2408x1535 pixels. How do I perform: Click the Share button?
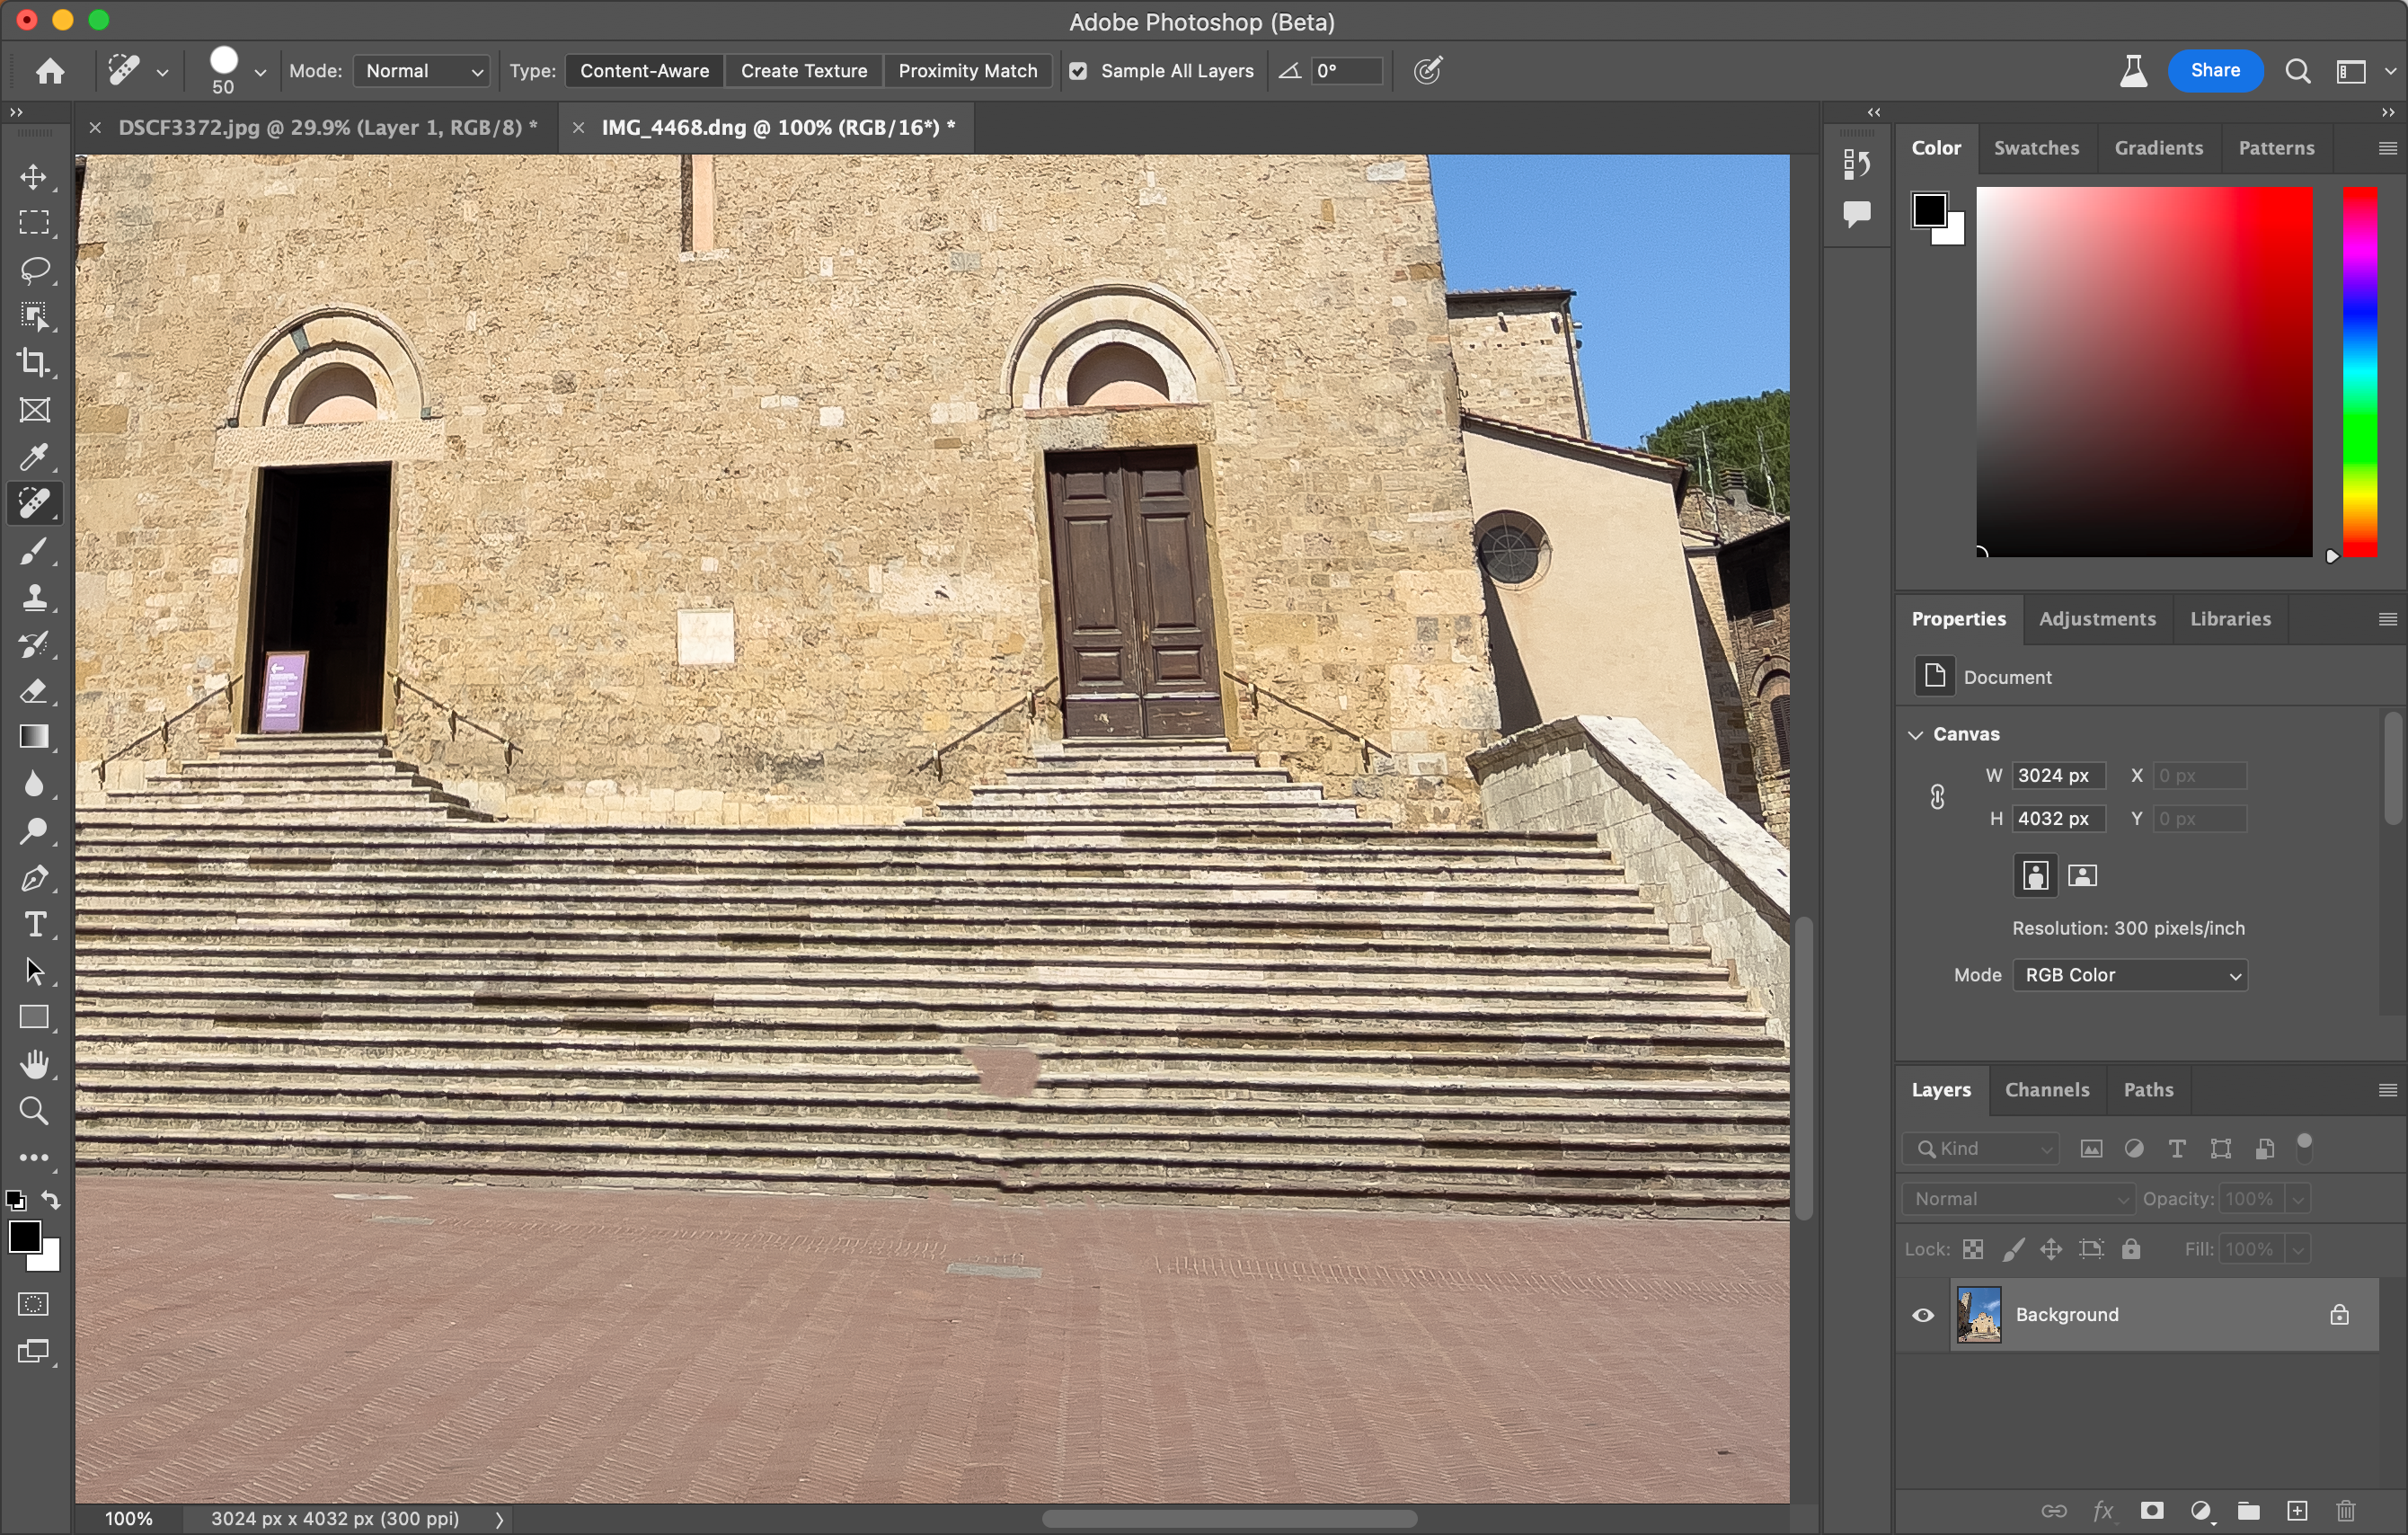click(x=2215, y=71)
